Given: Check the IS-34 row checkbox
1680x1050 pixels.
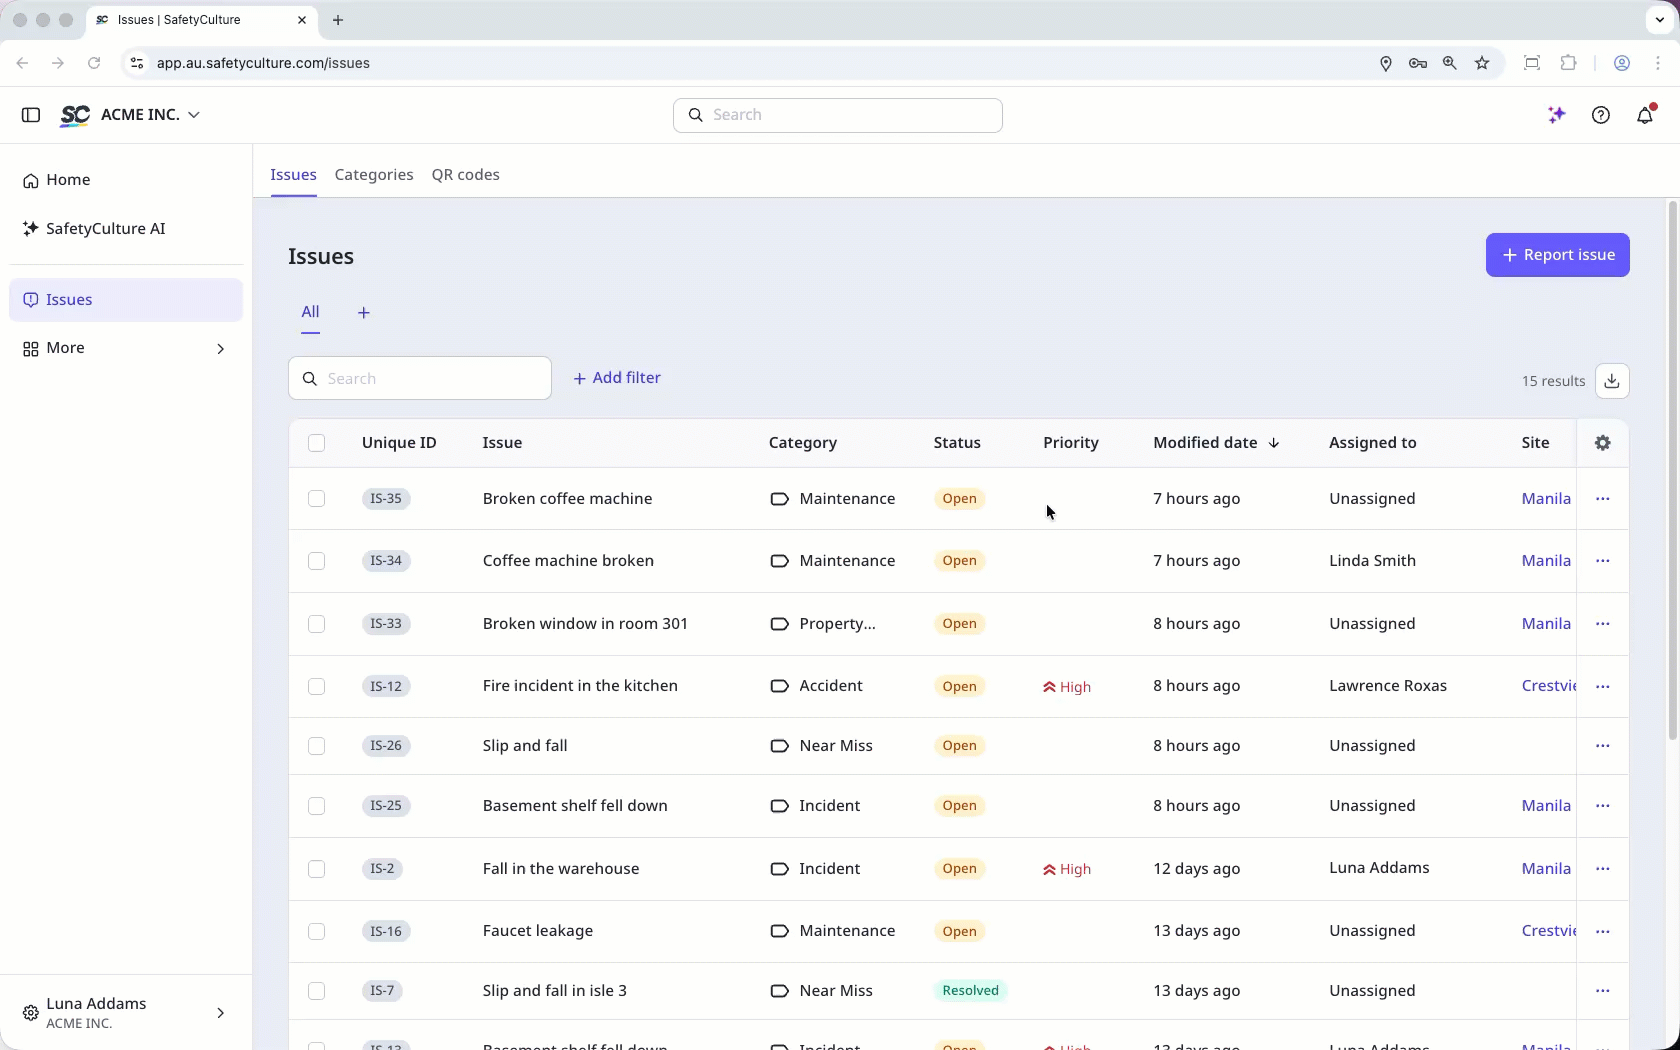Looking at the screenshot, I should pos(316,561).
